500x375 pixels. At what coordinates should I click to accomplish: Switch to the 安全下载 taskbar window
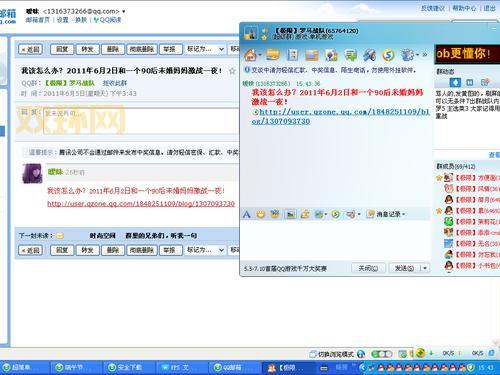pos(129,367)
